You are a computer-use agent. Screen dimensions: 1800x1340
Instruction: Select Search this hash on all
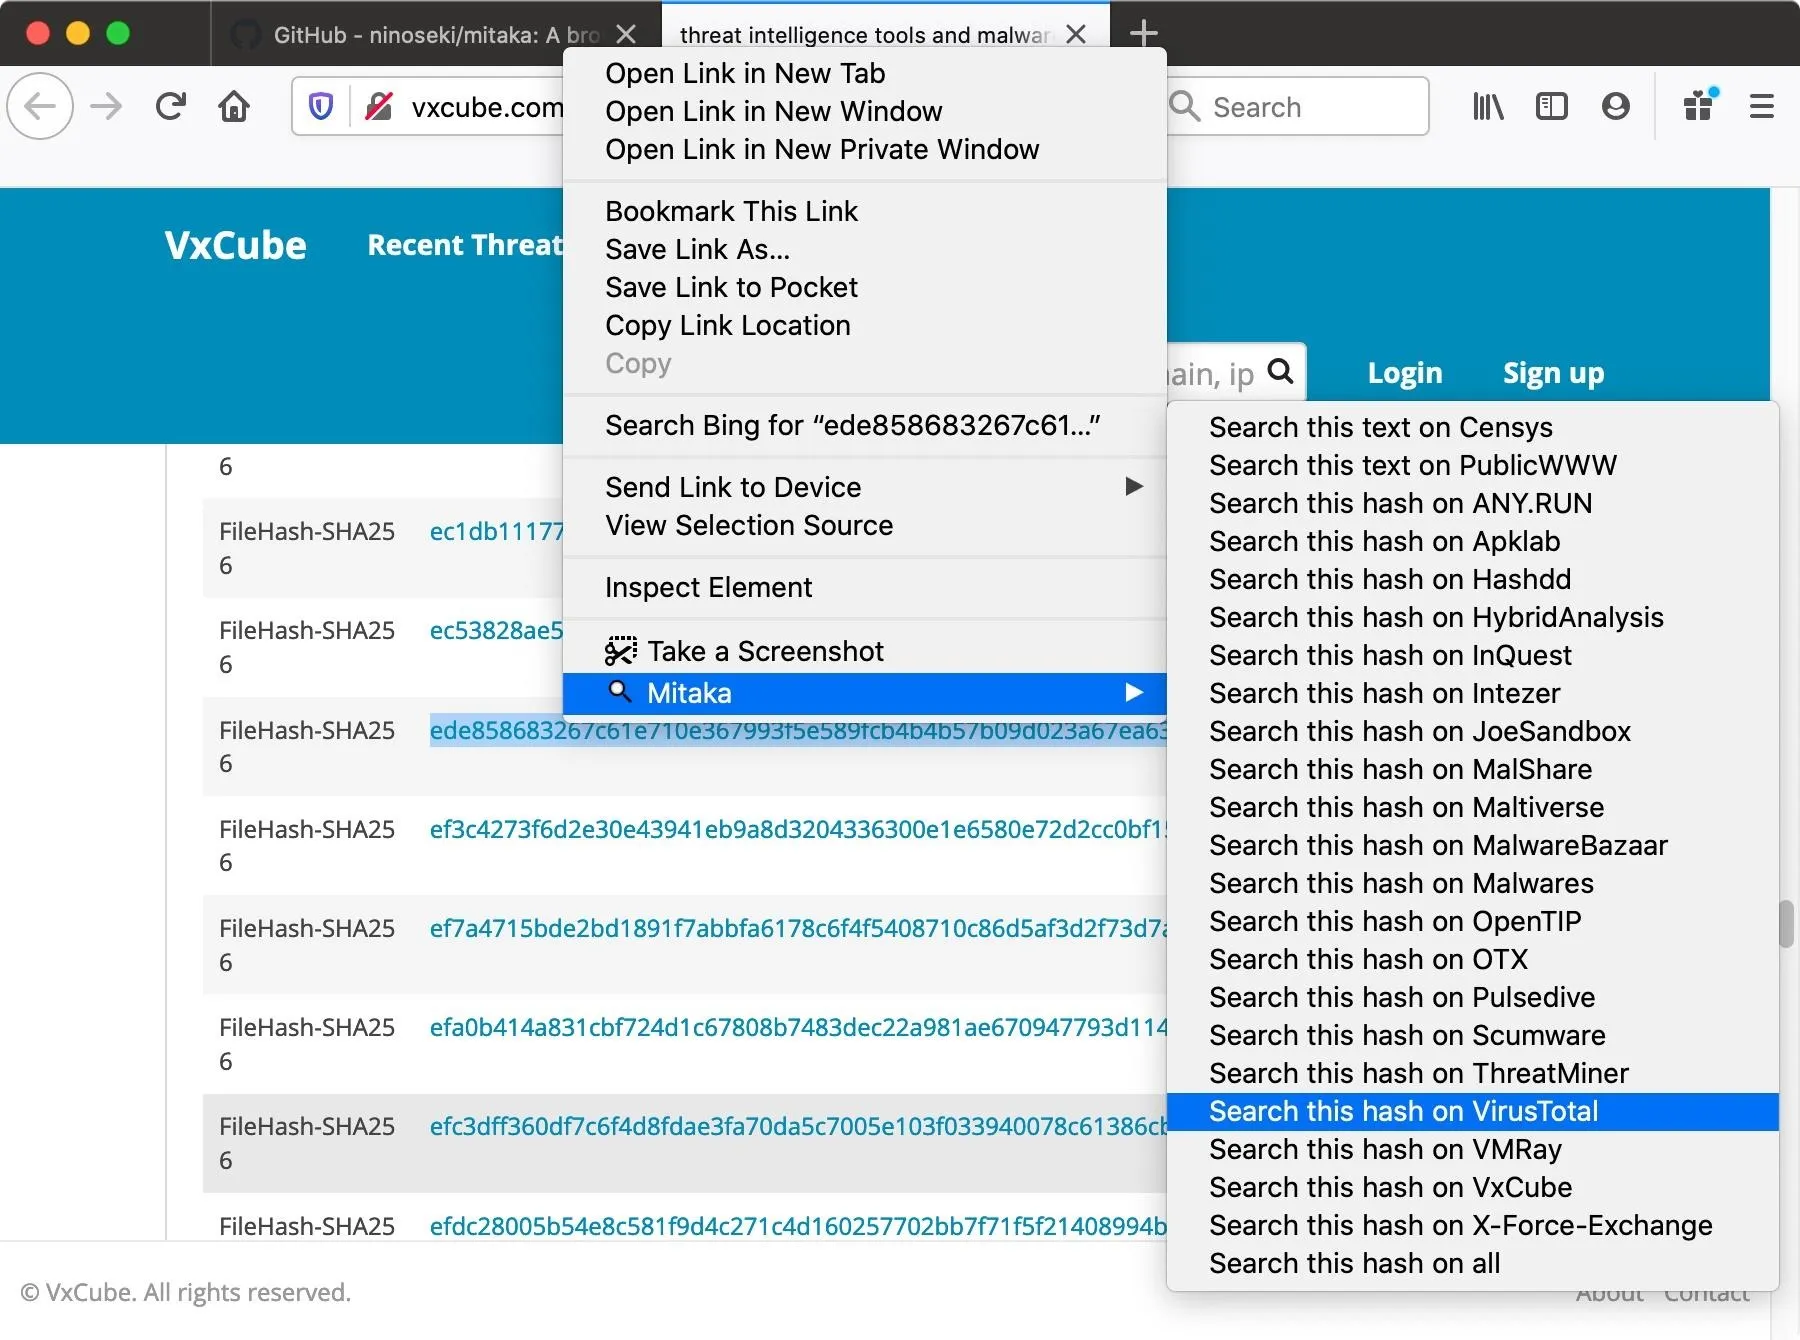[1354, 1263]
